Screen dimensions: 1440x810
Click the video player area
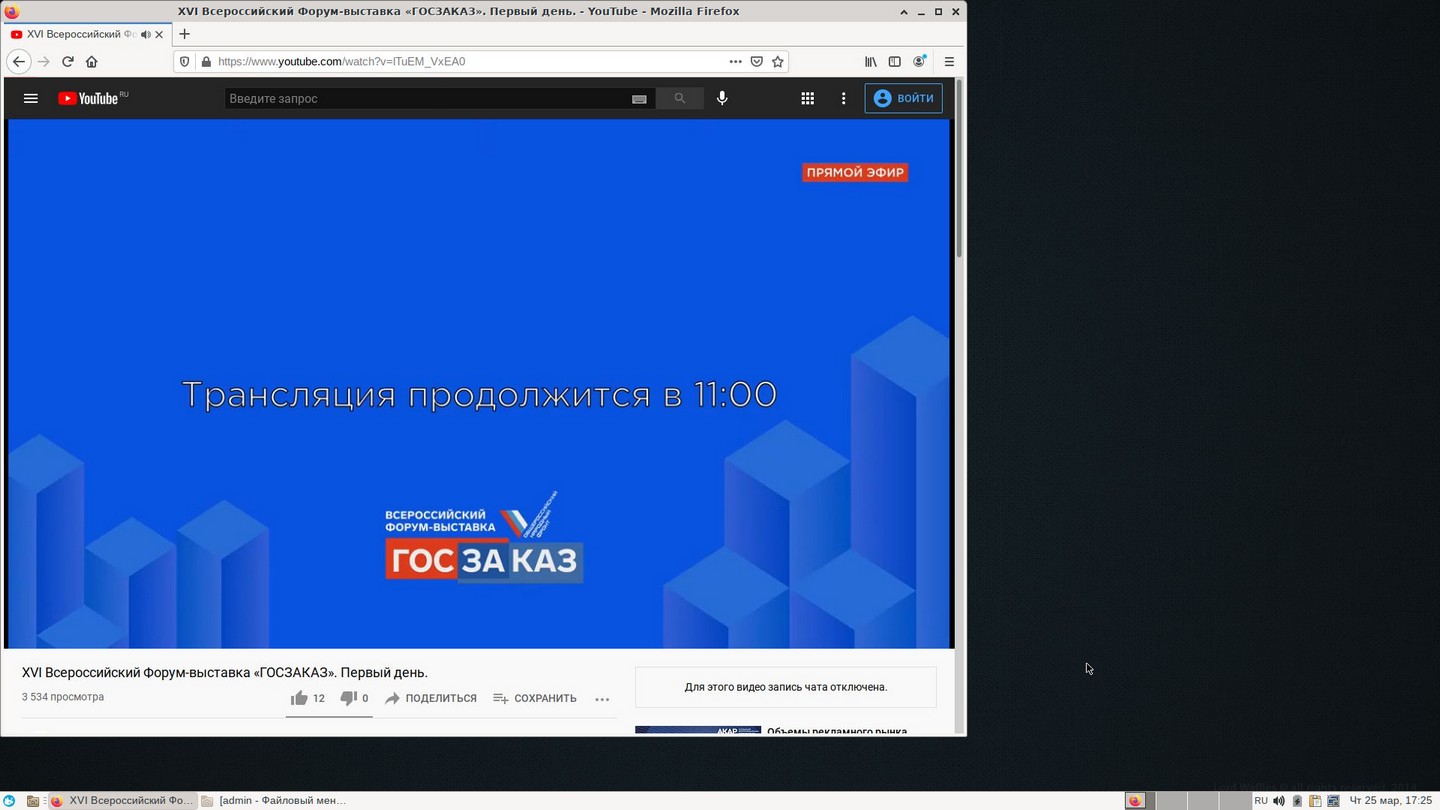[x=479, y=384]
